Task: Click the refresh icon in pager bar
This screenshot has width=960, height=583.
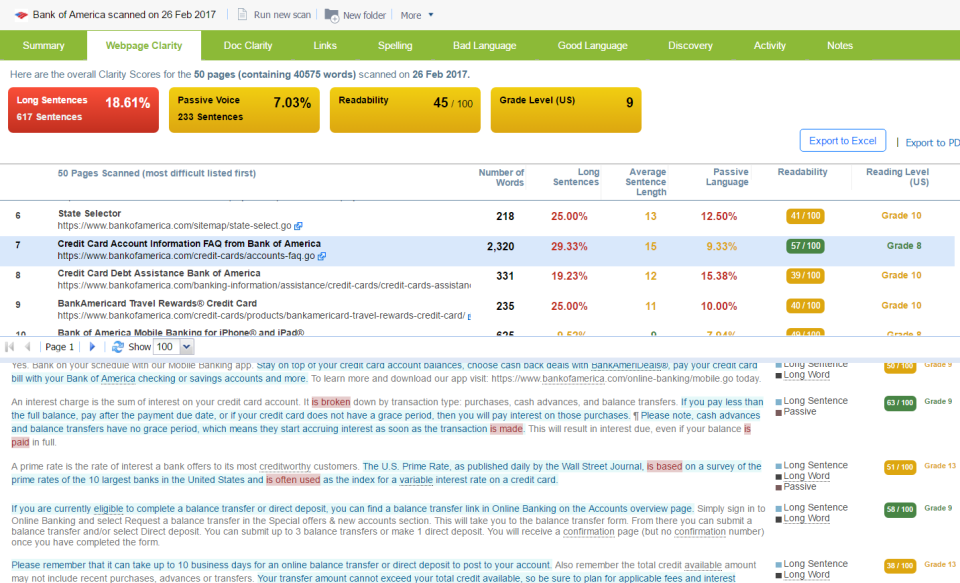Action: coord(117,347)
